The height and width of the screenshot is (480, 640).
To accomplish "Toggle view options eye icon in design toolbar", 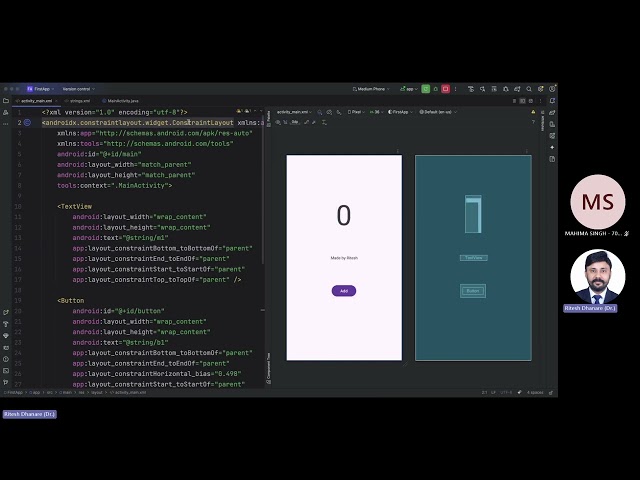I will [x=278, y=122].
